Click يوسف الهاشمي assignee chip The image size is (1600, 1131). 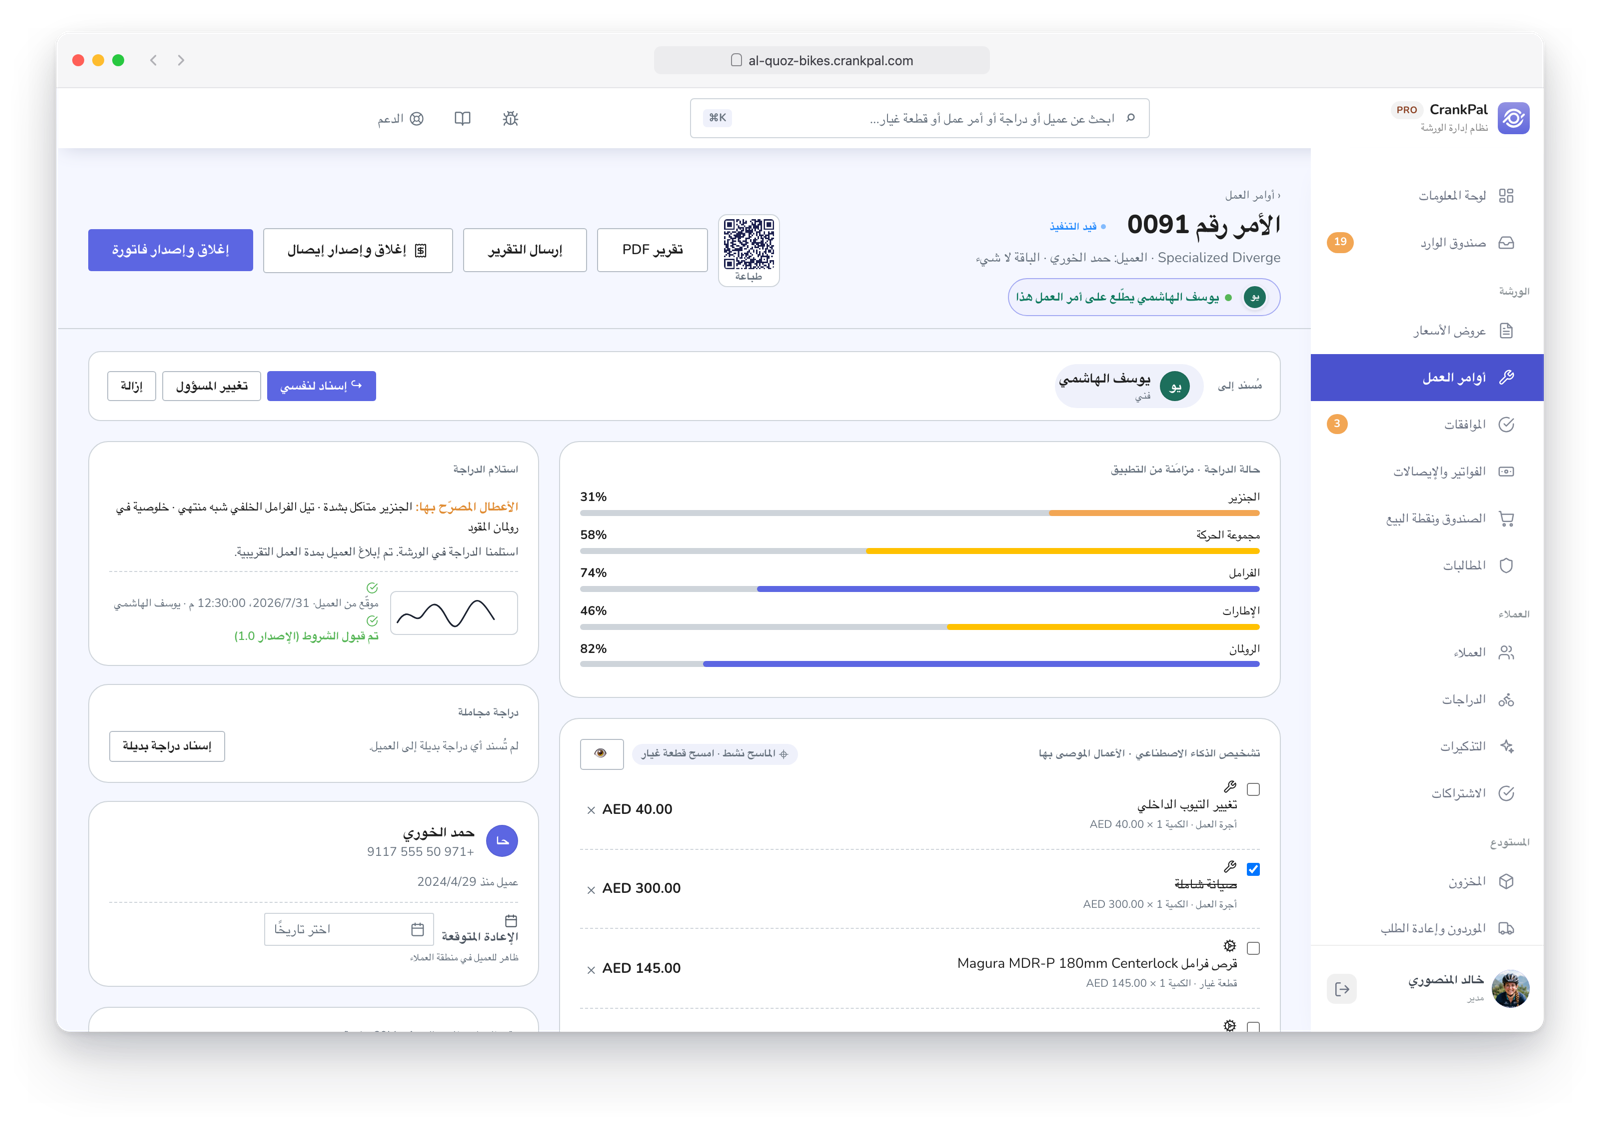pos(1129,386)
